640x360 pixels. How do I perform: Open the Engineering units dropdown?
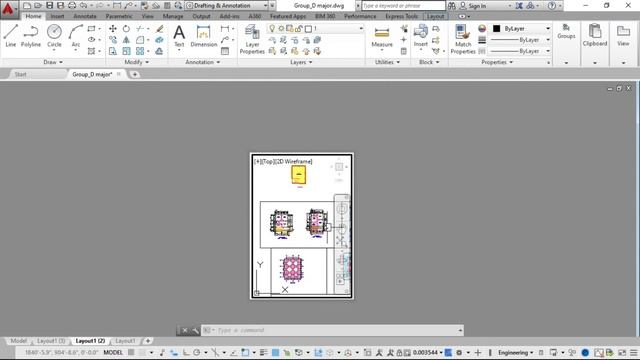tap(516, 352)
